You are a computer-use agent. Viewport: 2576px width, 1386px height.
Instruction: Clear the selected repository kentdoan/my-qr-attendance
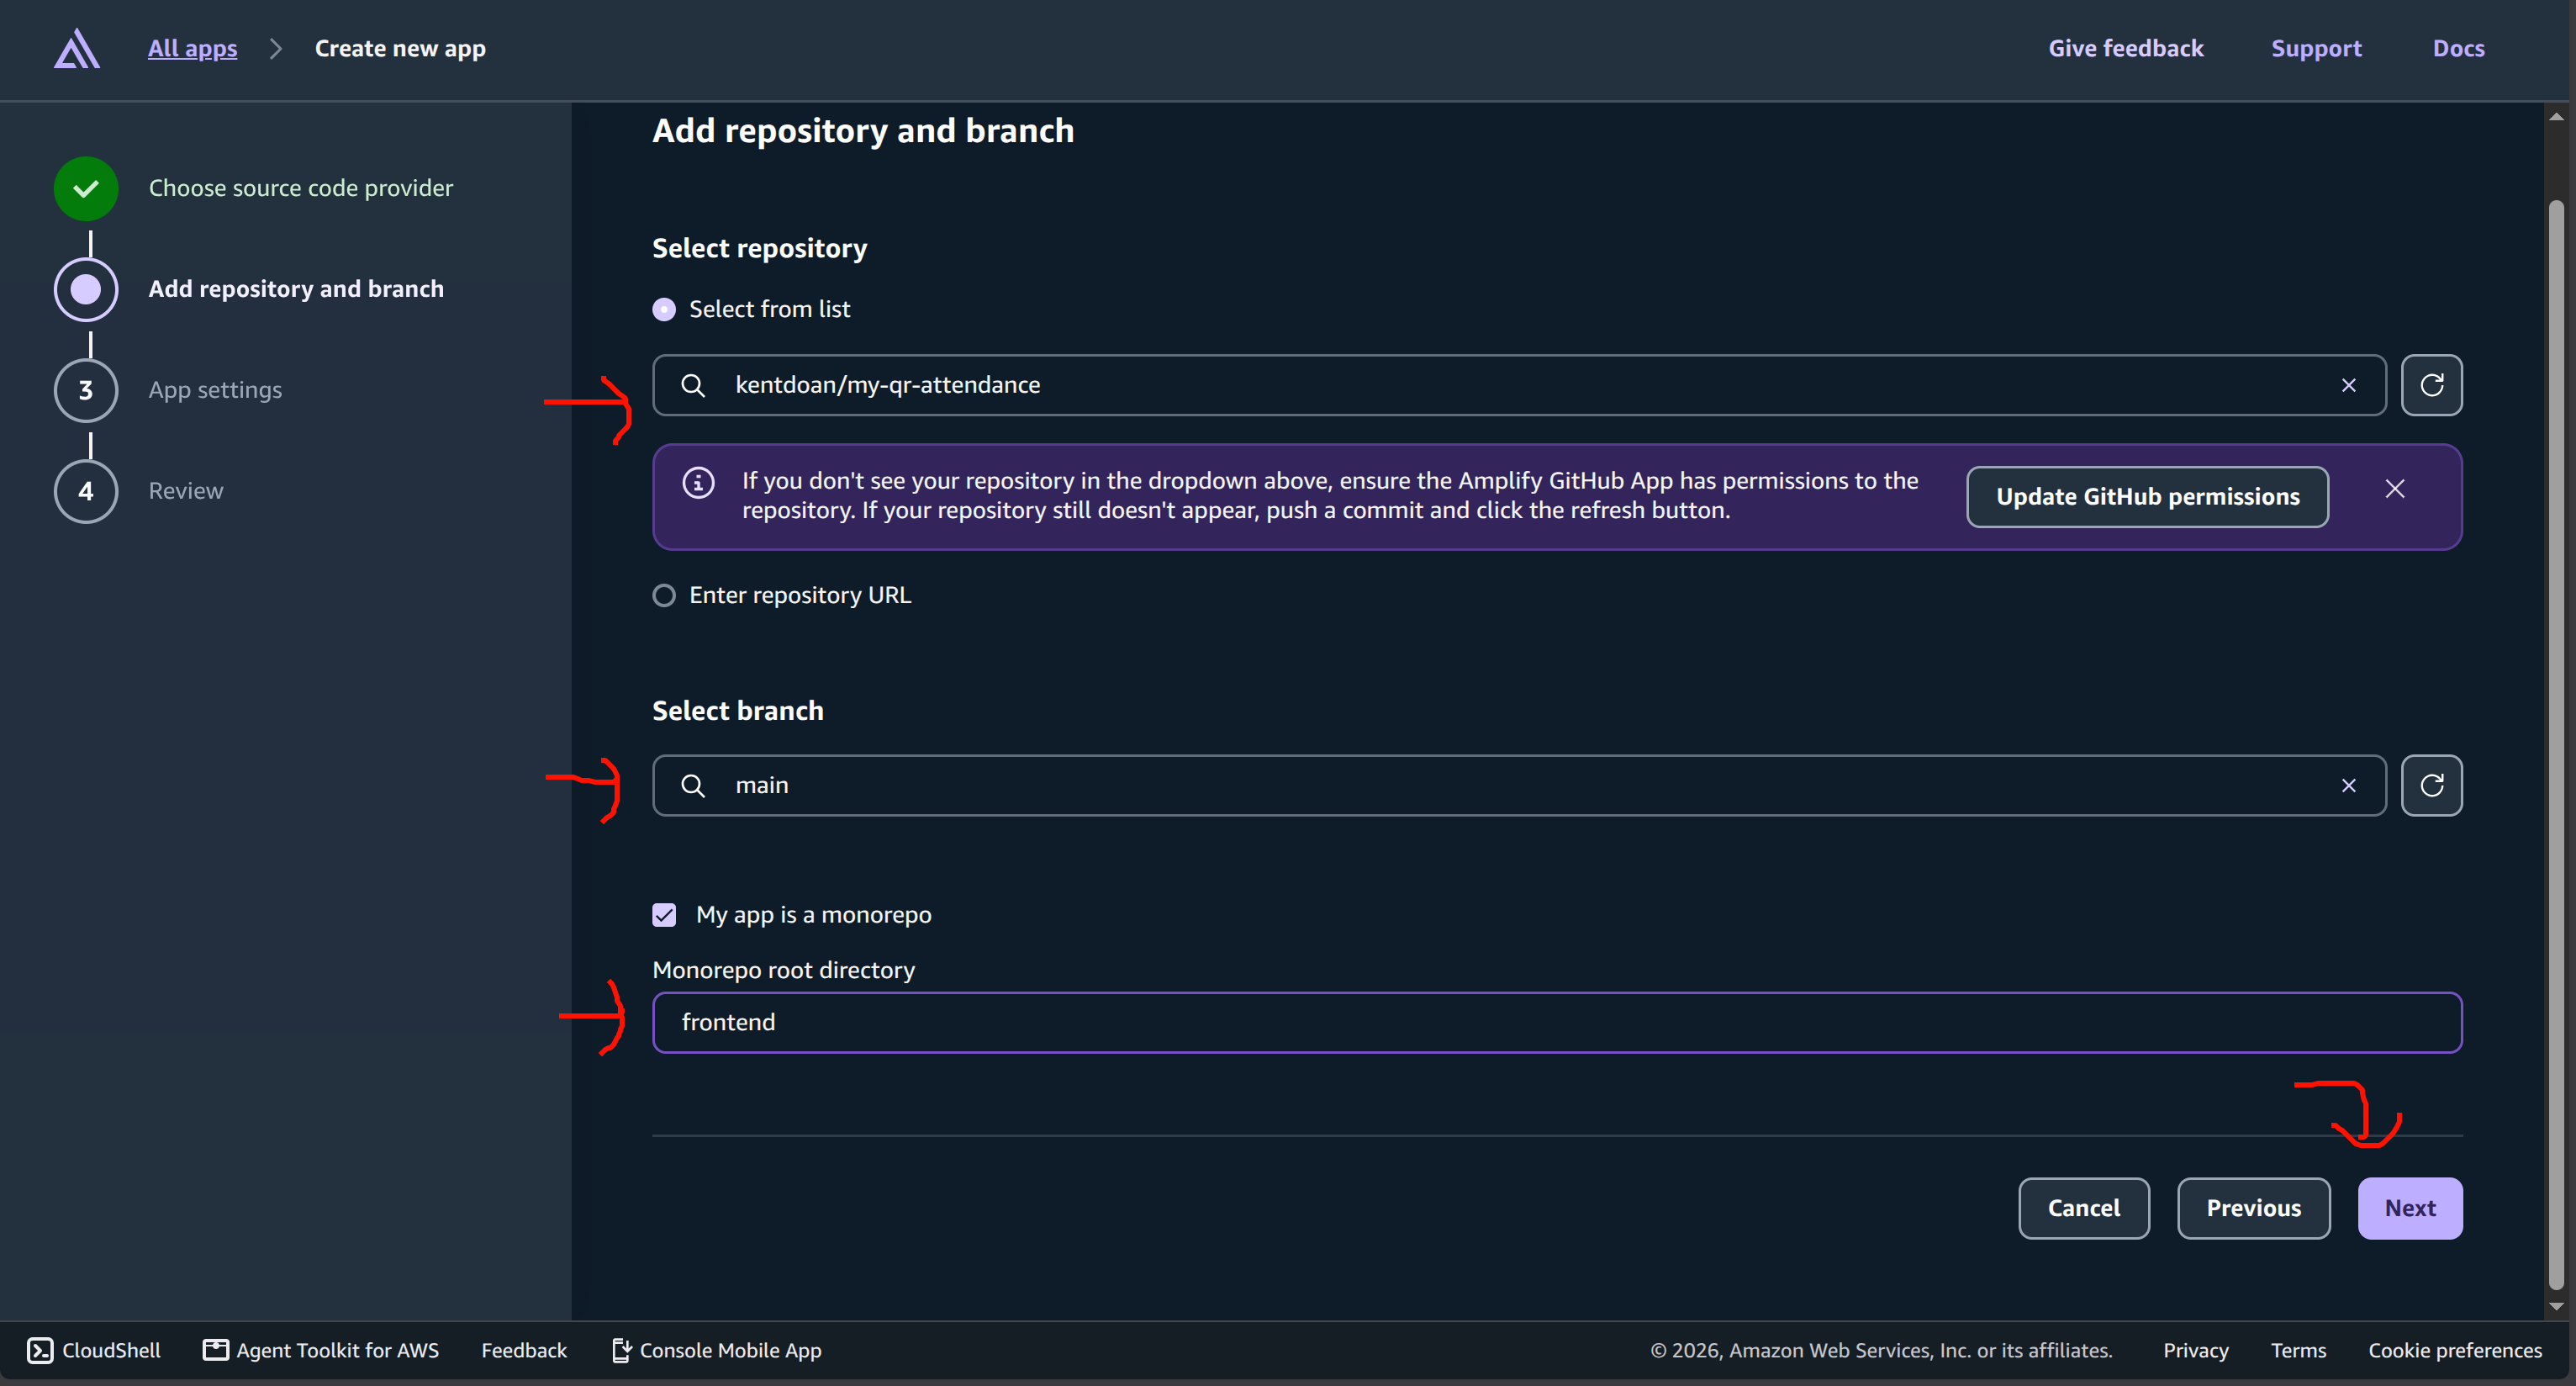2348,385
